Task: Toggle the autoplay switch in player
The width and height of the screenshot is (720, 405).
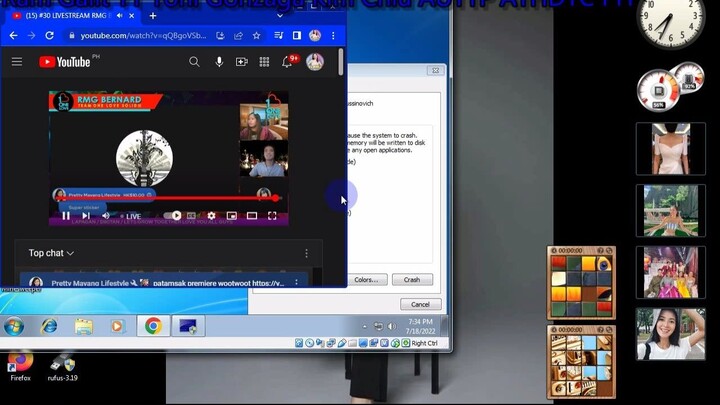Action: tap(174, 215)
